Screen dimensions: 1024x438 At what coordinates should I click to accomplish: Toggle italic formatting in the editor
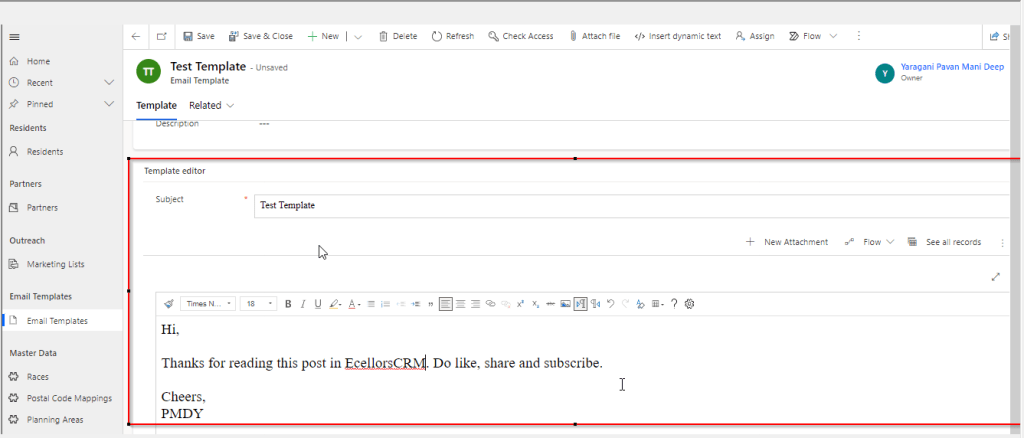(303, 304)
